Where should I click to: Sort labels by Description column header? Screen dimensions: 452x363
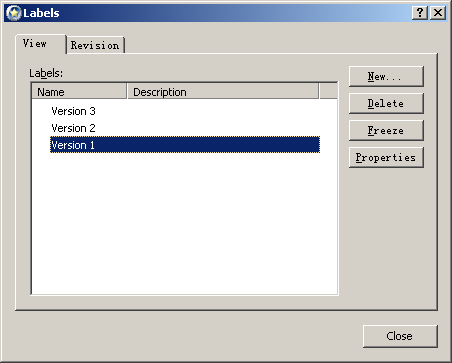pyautogui.click(x=223, y=92)
